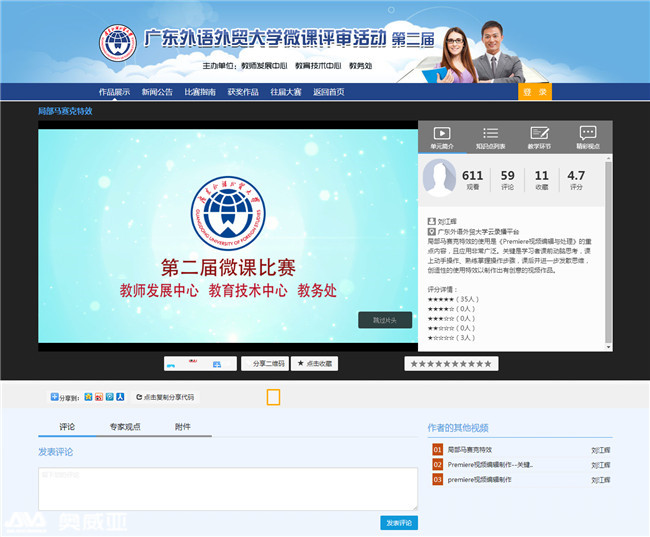Screen dimensions: 650x537
Task: Switch to the 附件 tab
Action: coord(182,427)
